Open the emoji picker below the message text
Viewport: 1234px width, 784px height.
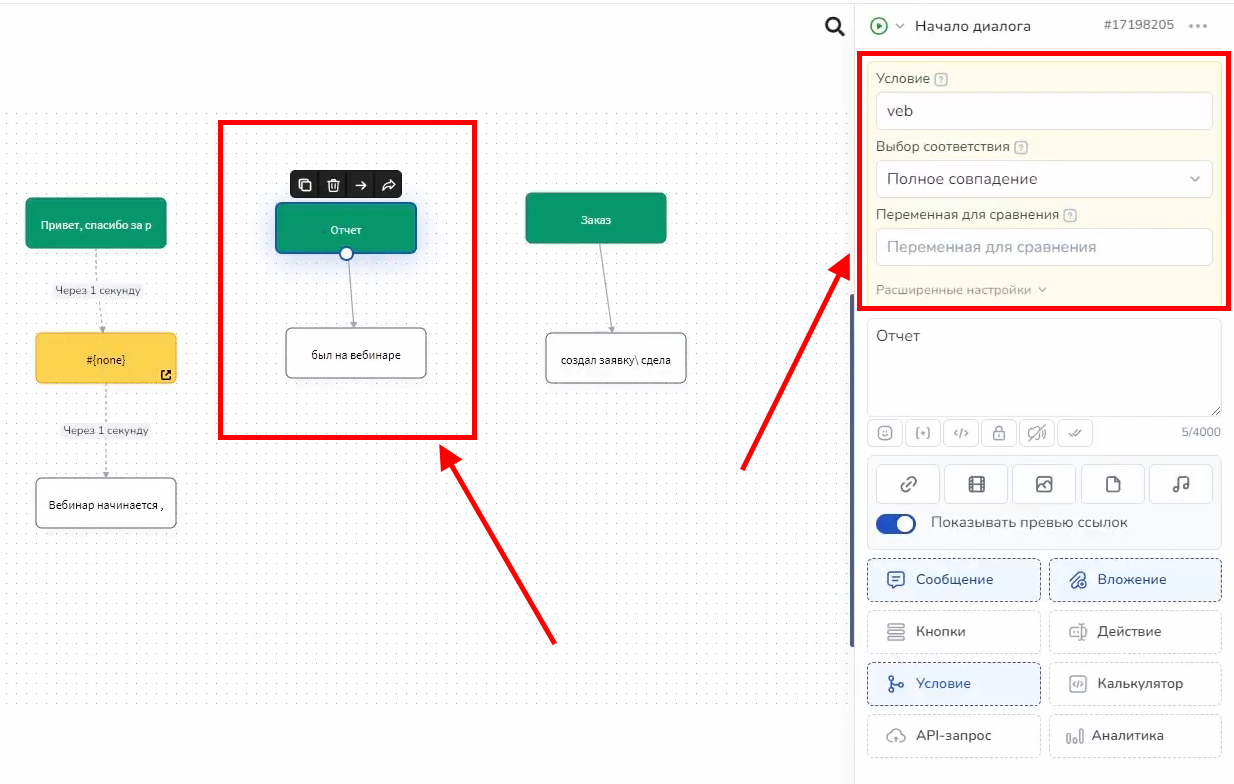[885, 433]
